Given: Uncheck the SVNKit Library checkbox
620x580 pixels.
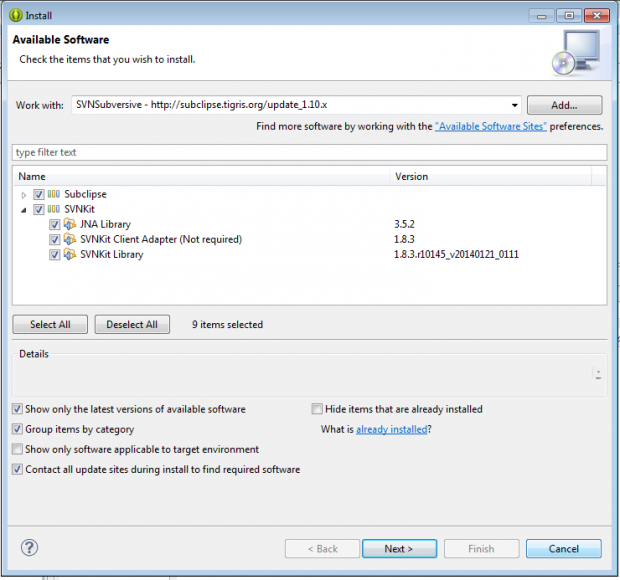Looking at the screenshot, I should [55, 255].
